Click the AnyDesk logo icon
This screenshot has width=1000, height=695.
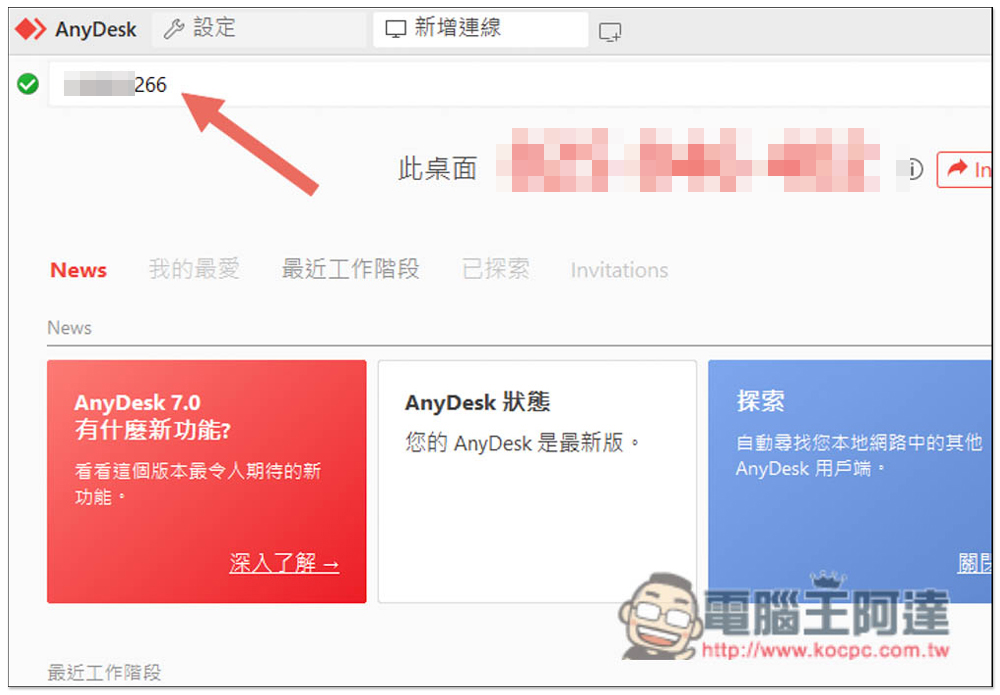pos(30,29)
